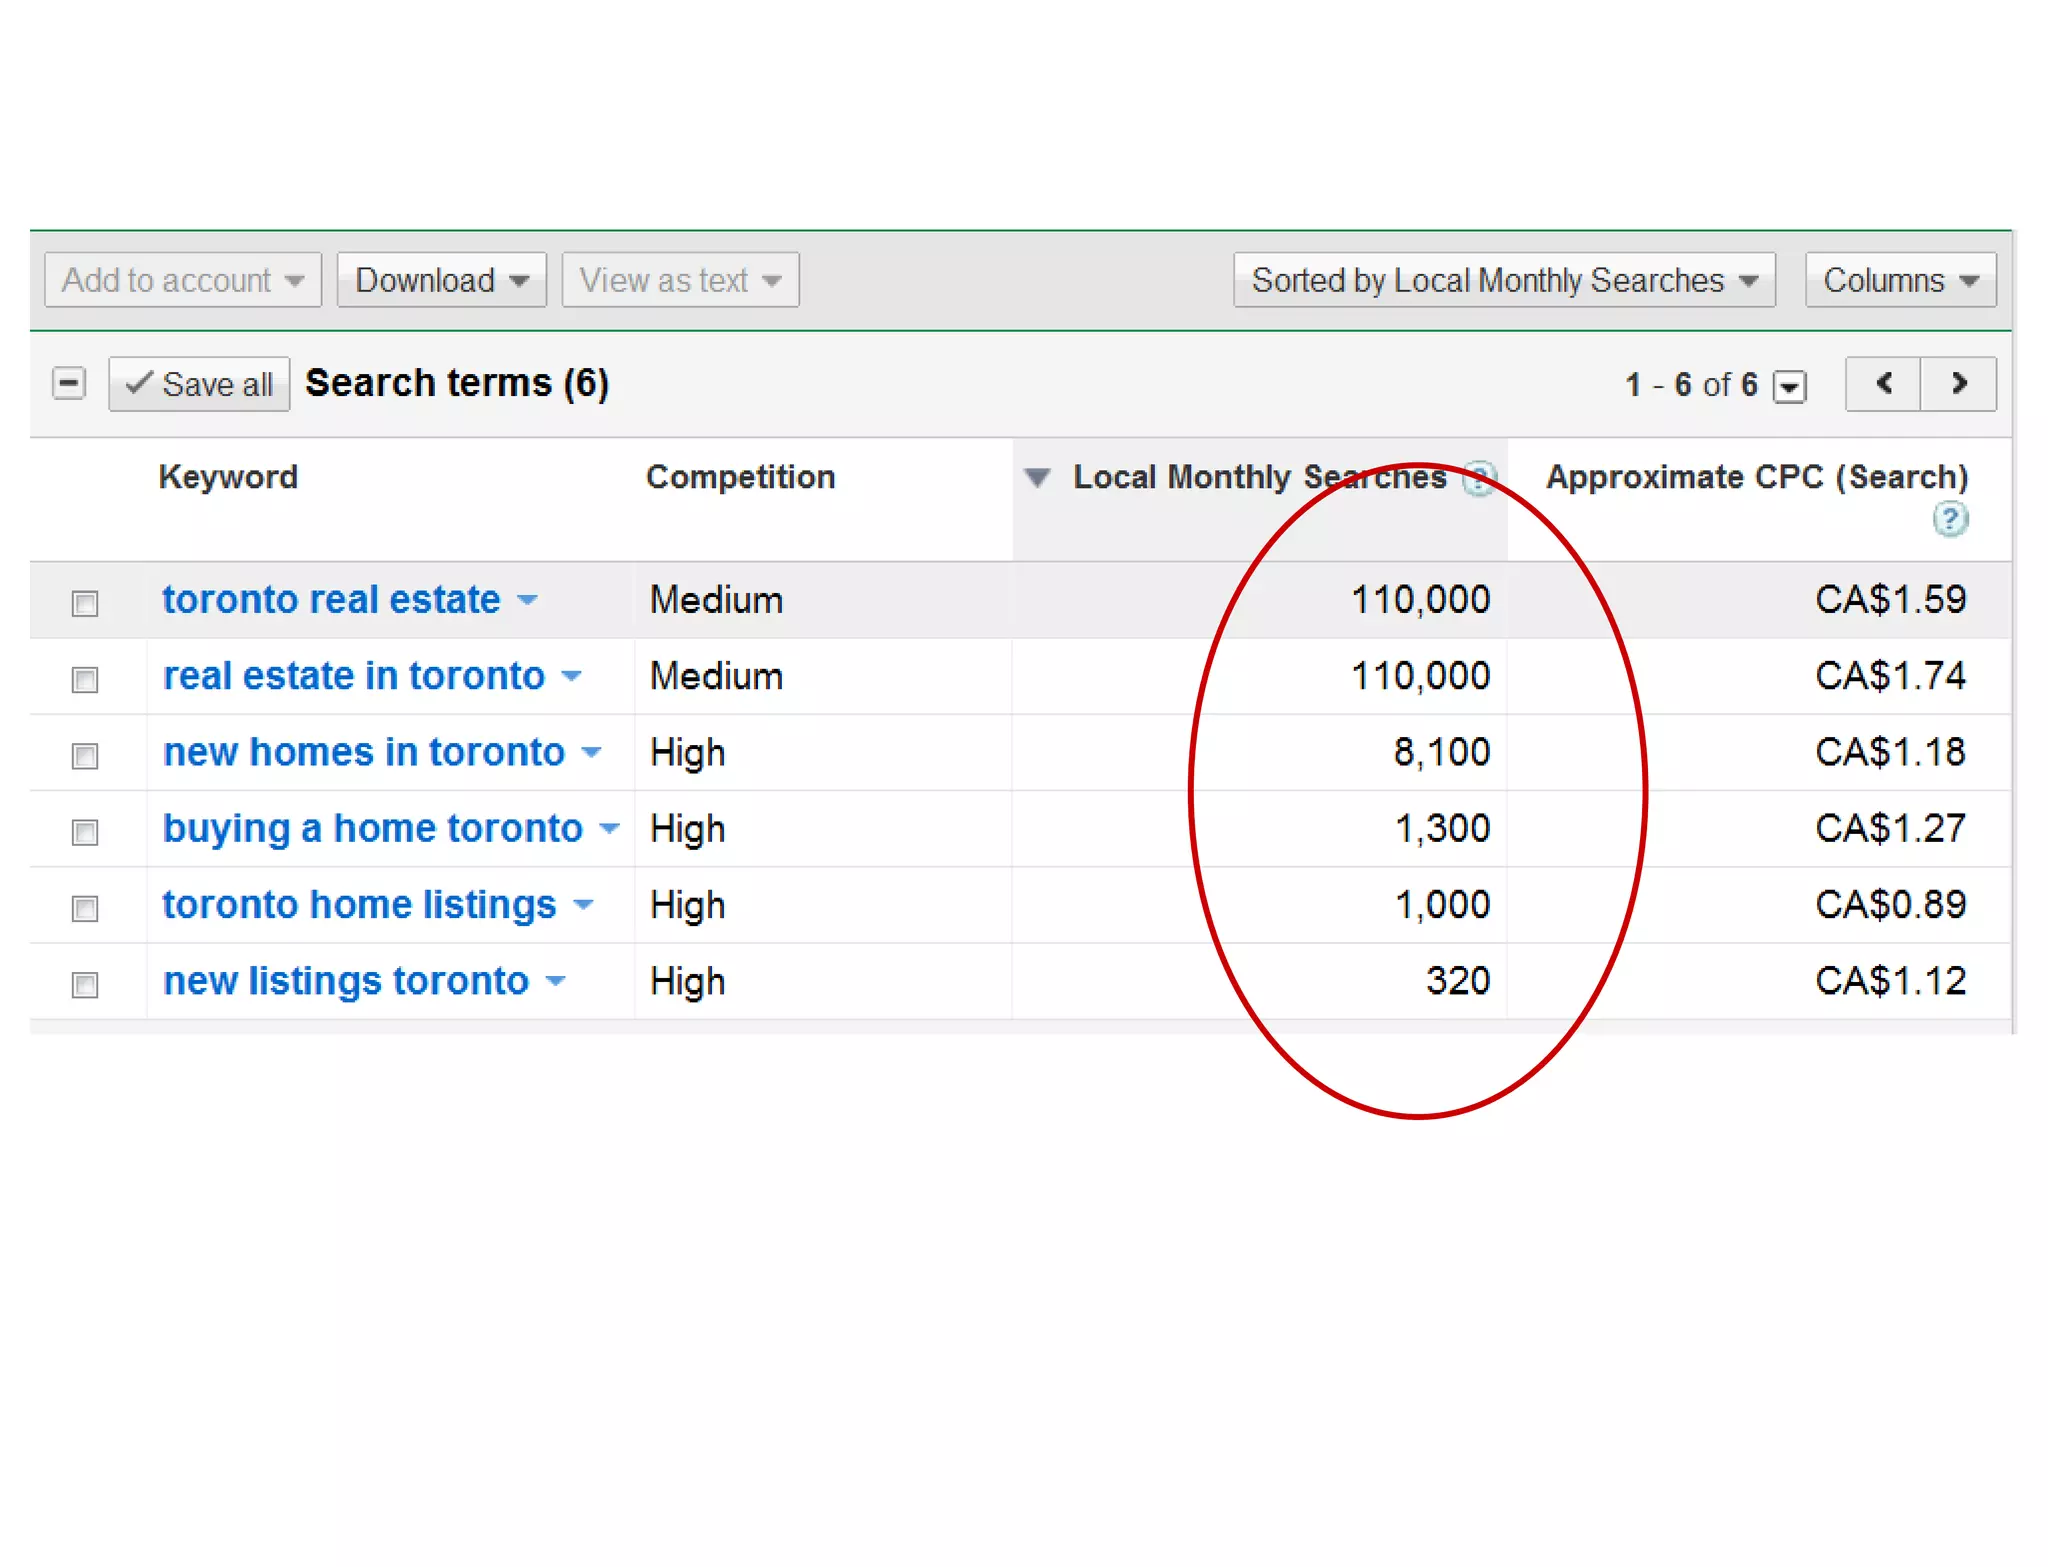
Task: Select the CA$0.89 CPC value
Action: [x=1890, y=905]
